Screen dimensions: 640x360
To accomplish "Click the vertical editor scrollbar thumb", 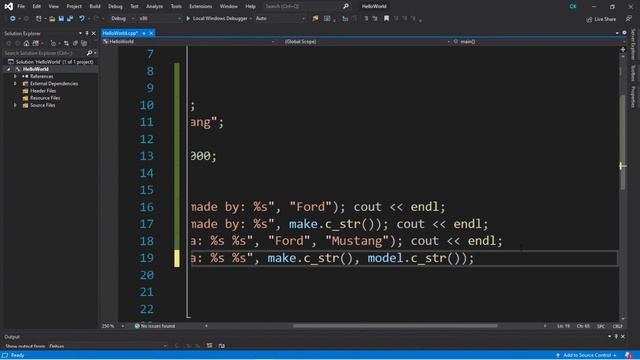I will [622, 142].
